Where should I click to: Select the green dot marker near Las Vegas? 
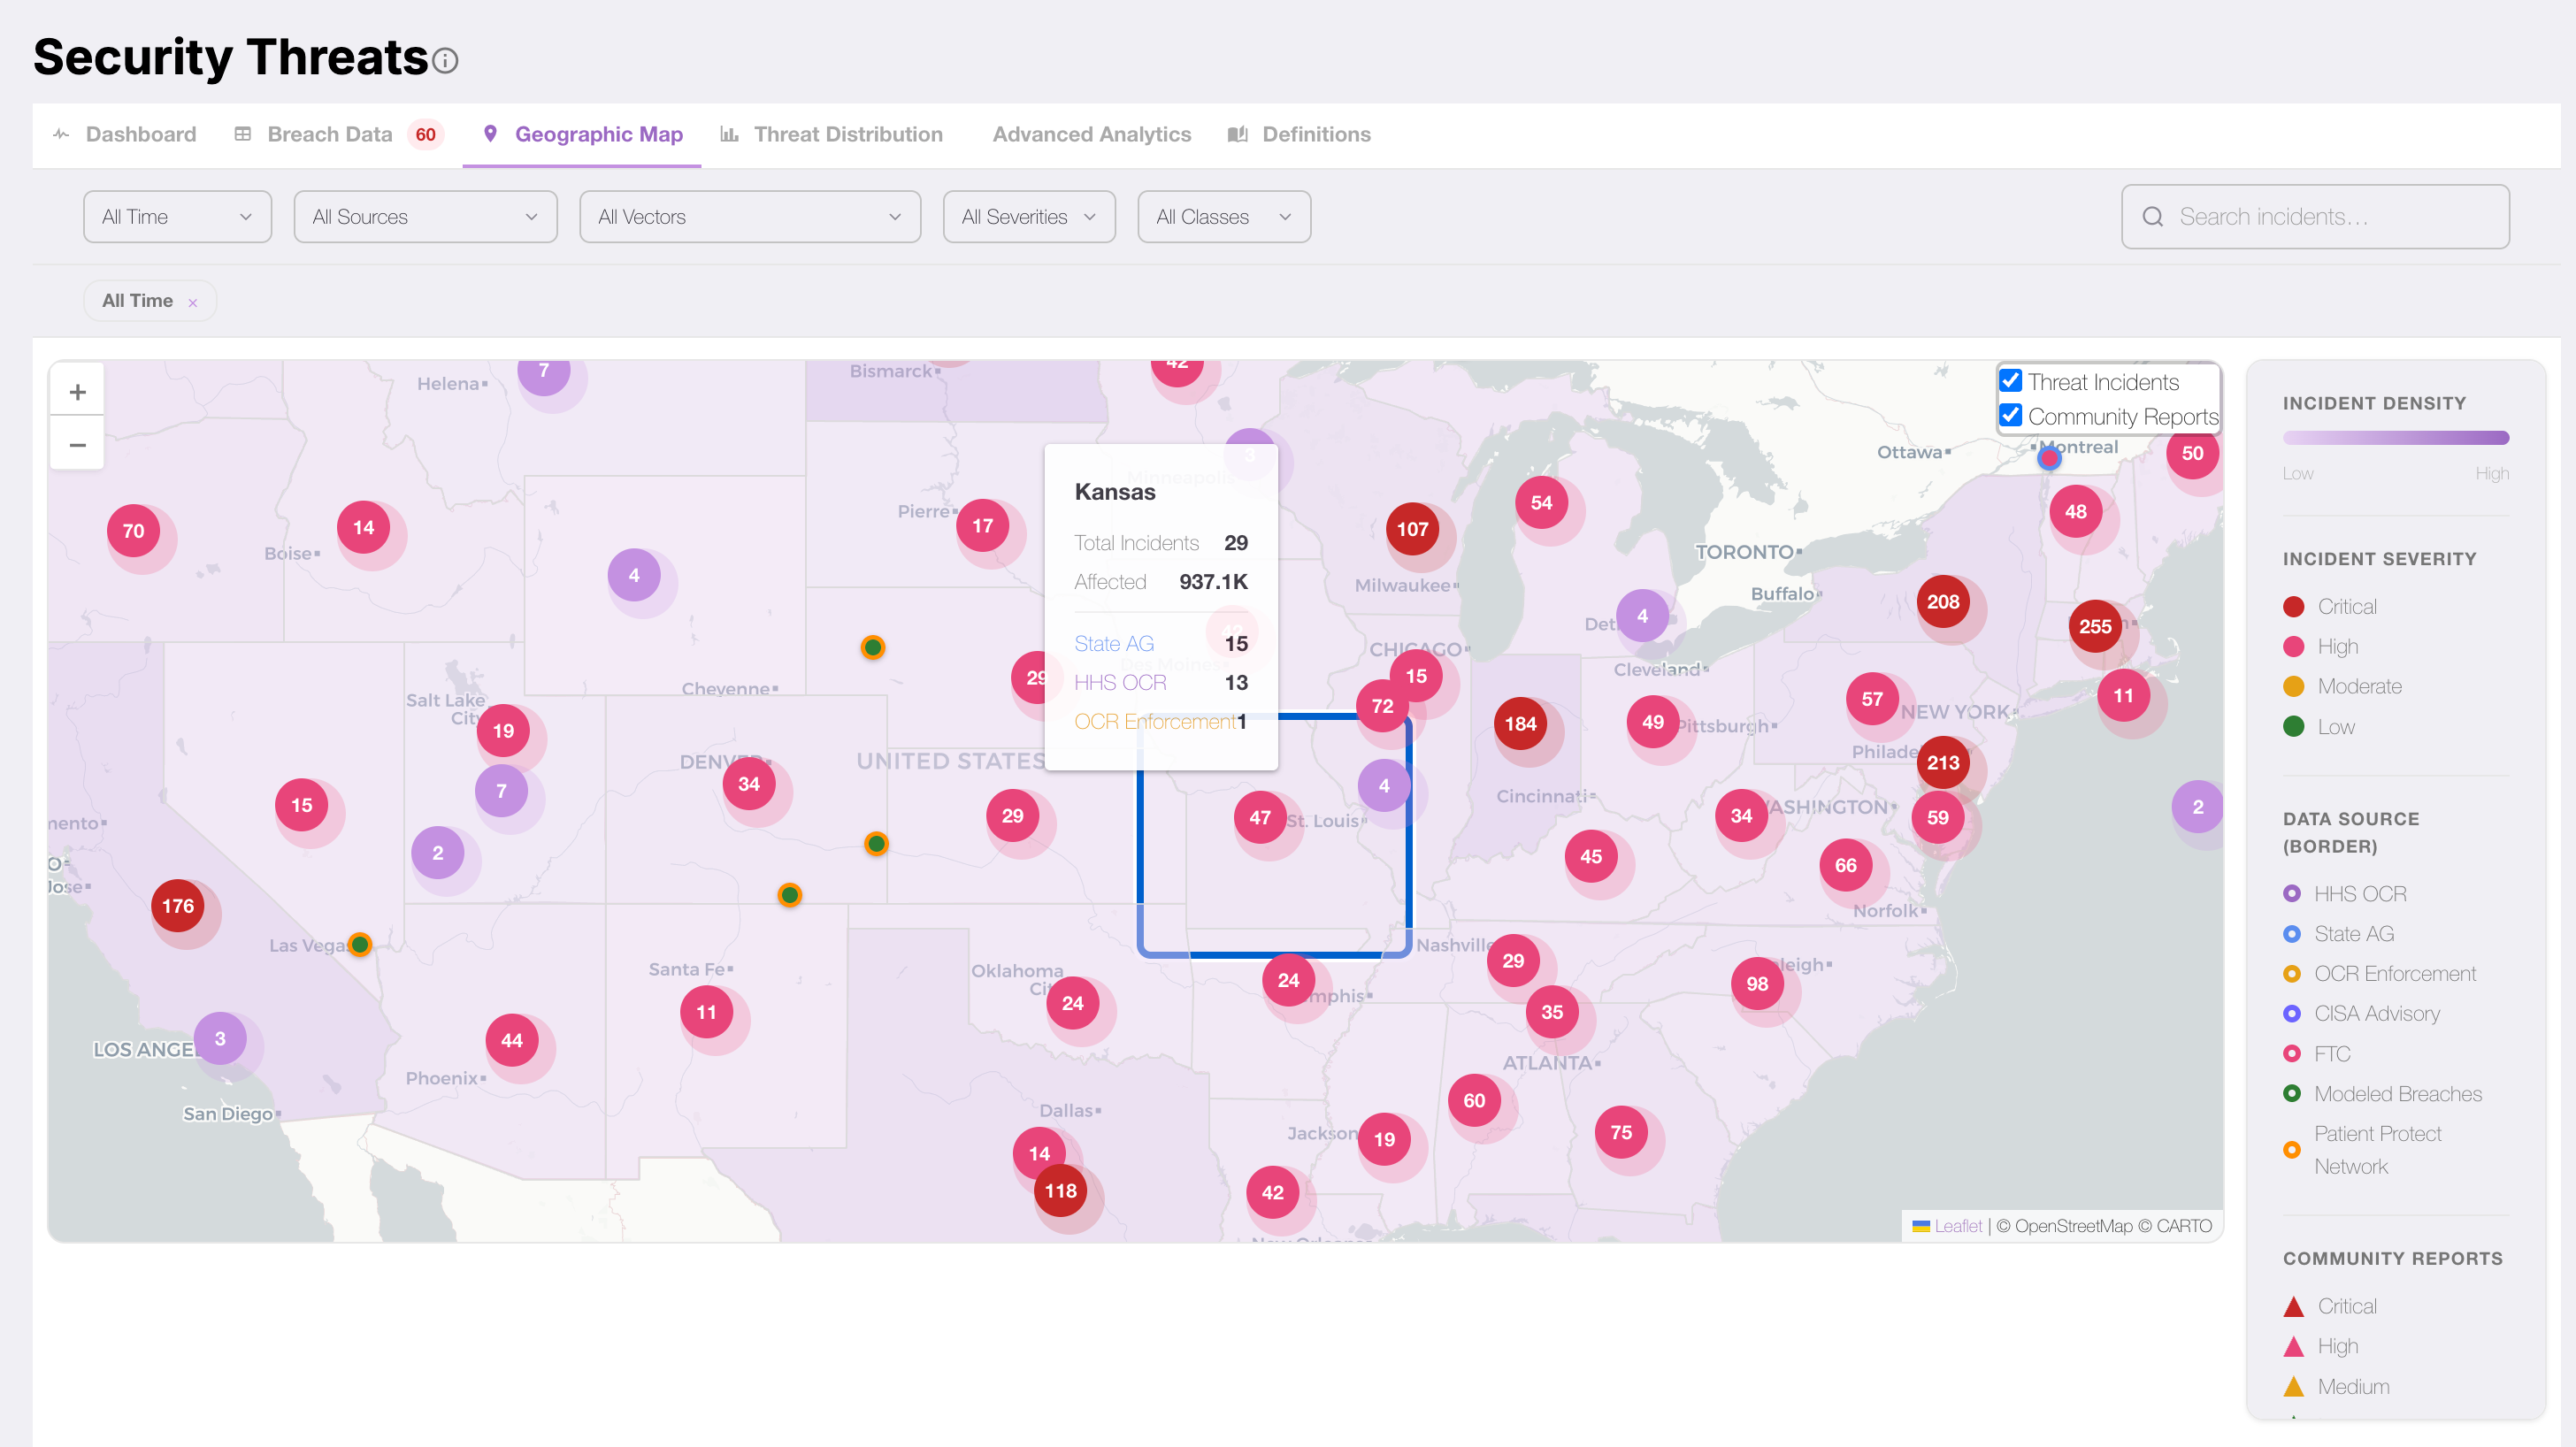360,944
